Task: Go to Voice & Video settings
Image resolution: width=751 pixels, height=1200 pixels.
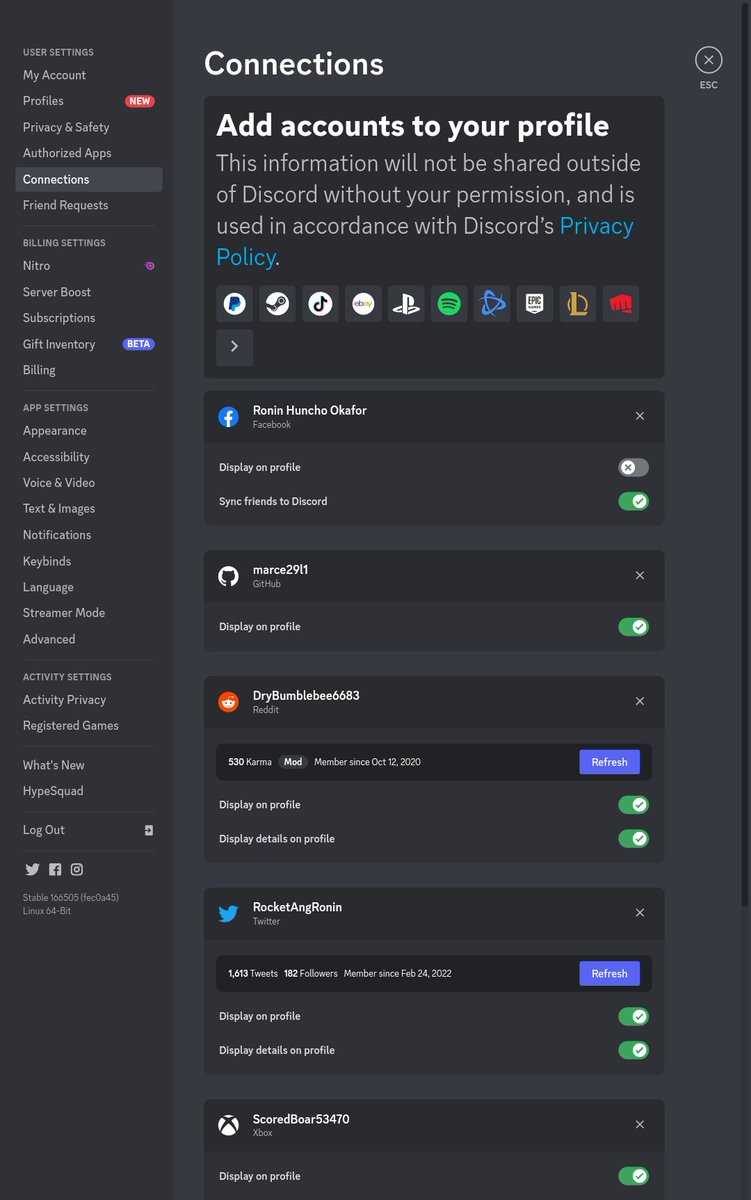Action: [x=89, y=483]
